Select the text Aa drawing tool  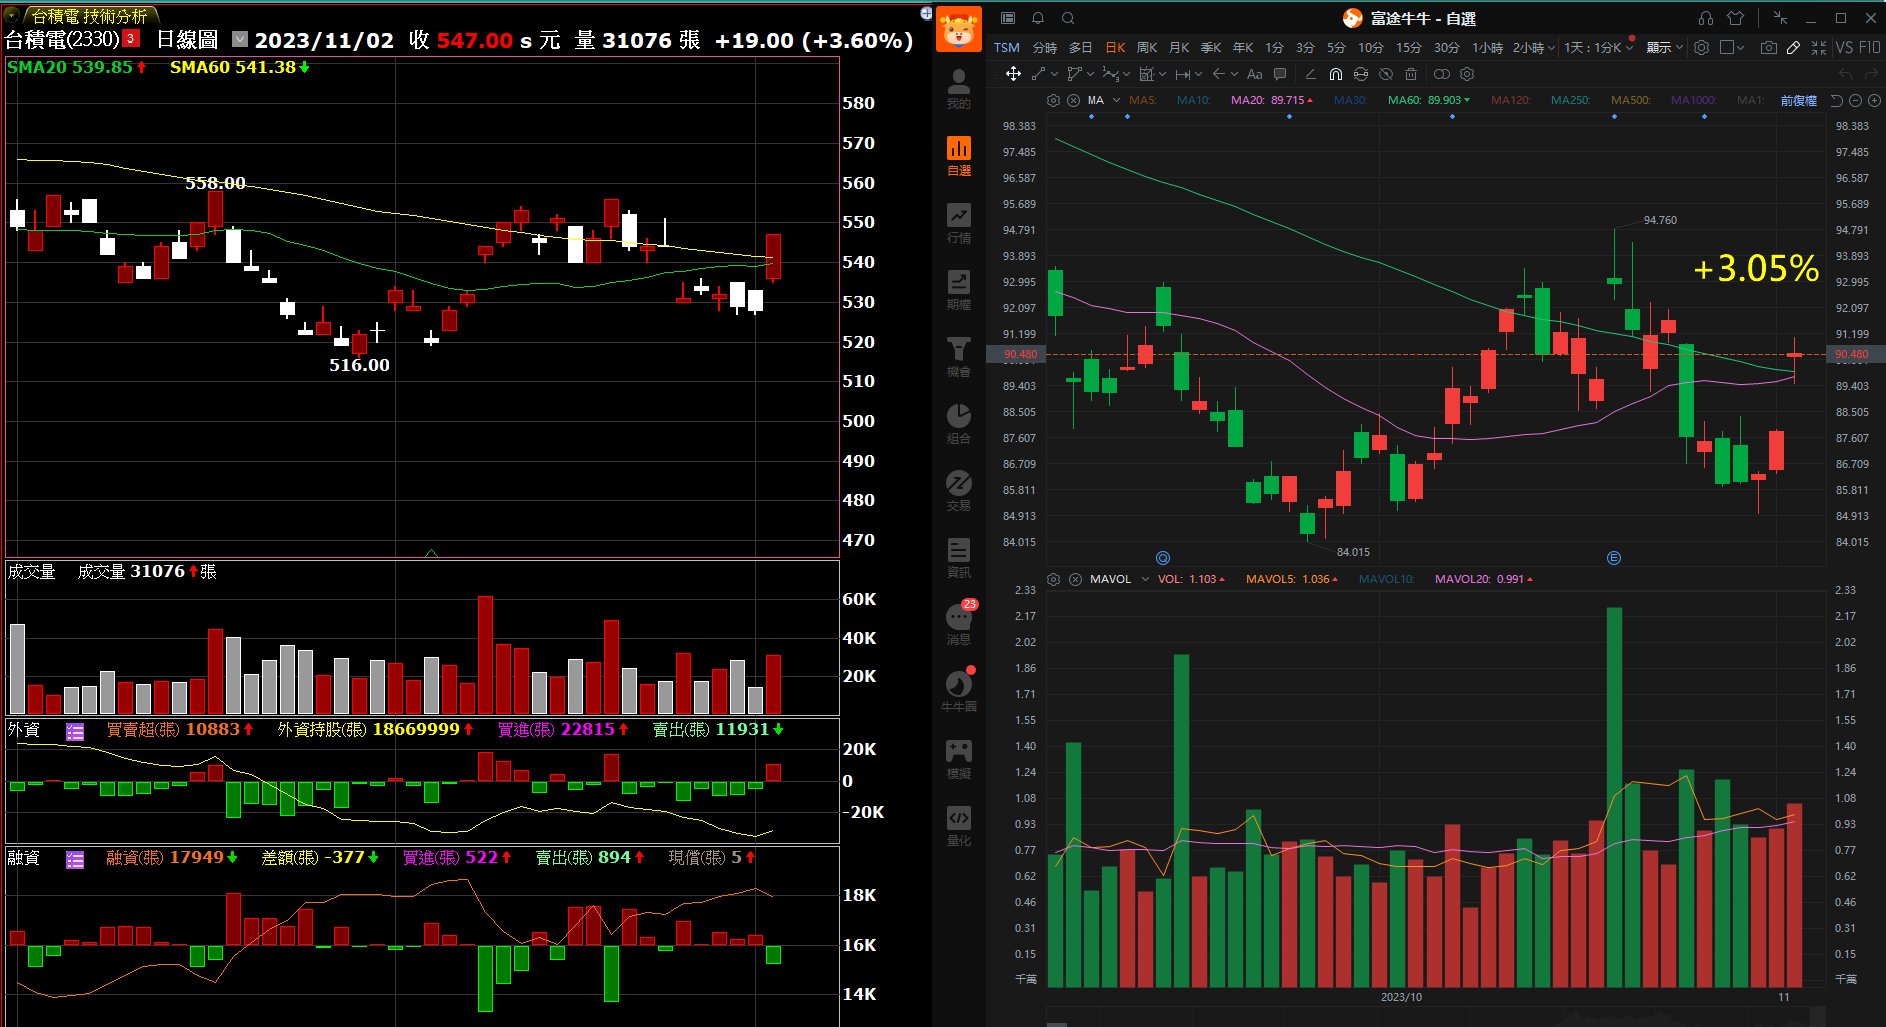(1254, 74)
